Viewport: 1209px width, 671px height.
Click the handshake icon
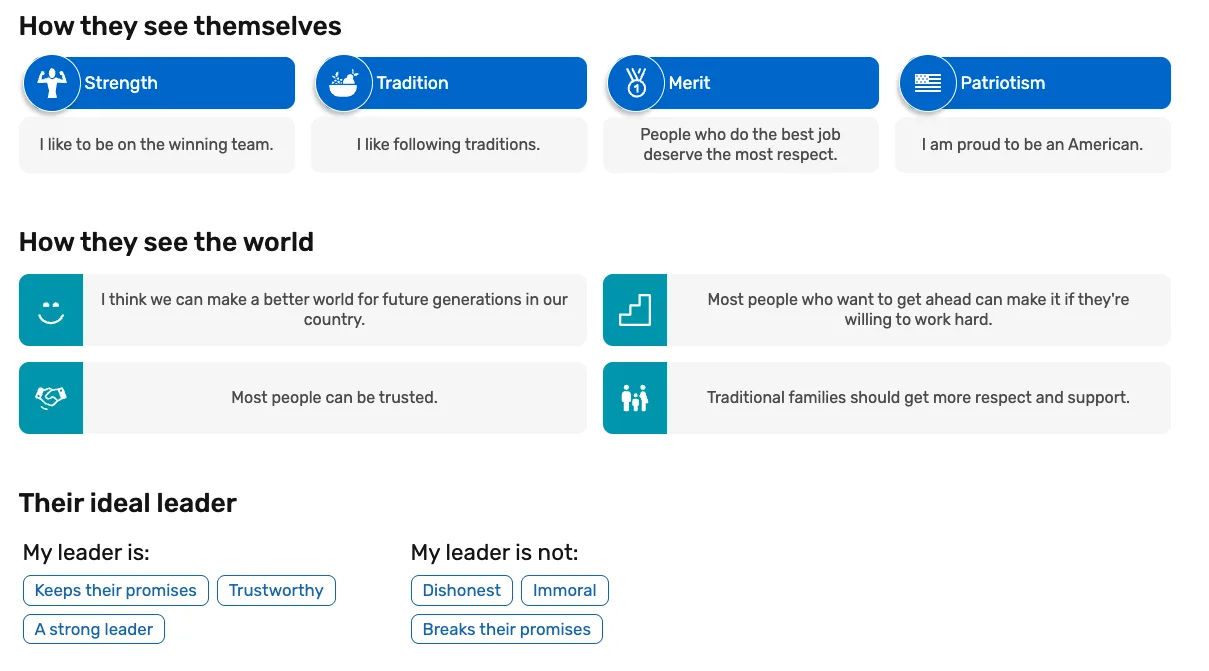click(51, 398)
